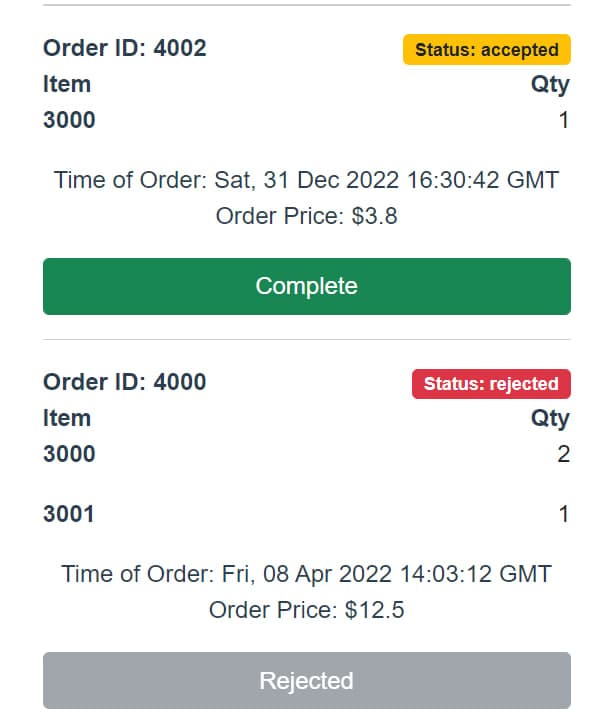Click the Item column header in order 4000

[x=67, y=418]
